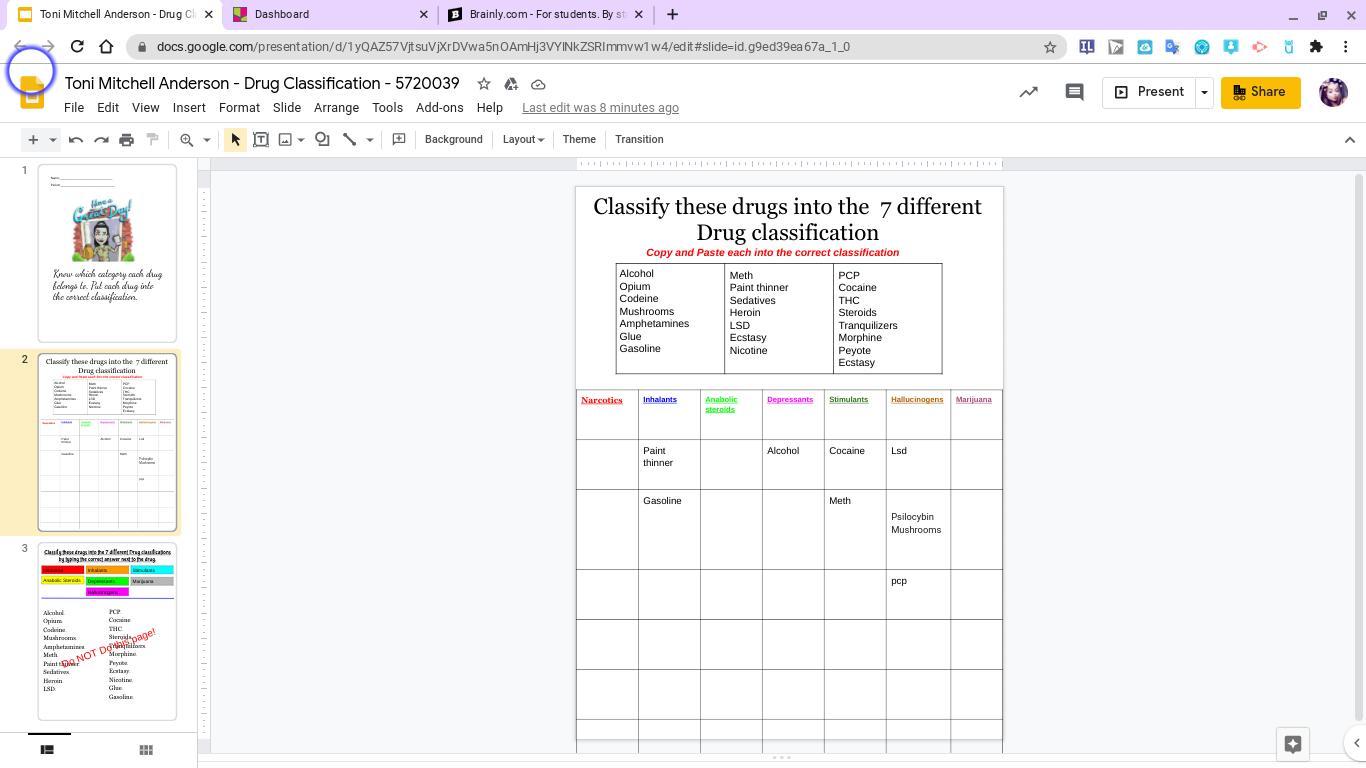The image size is (1366, 768).
Task: Add a new slide with the plus button
Action: (x=33, y=140)
